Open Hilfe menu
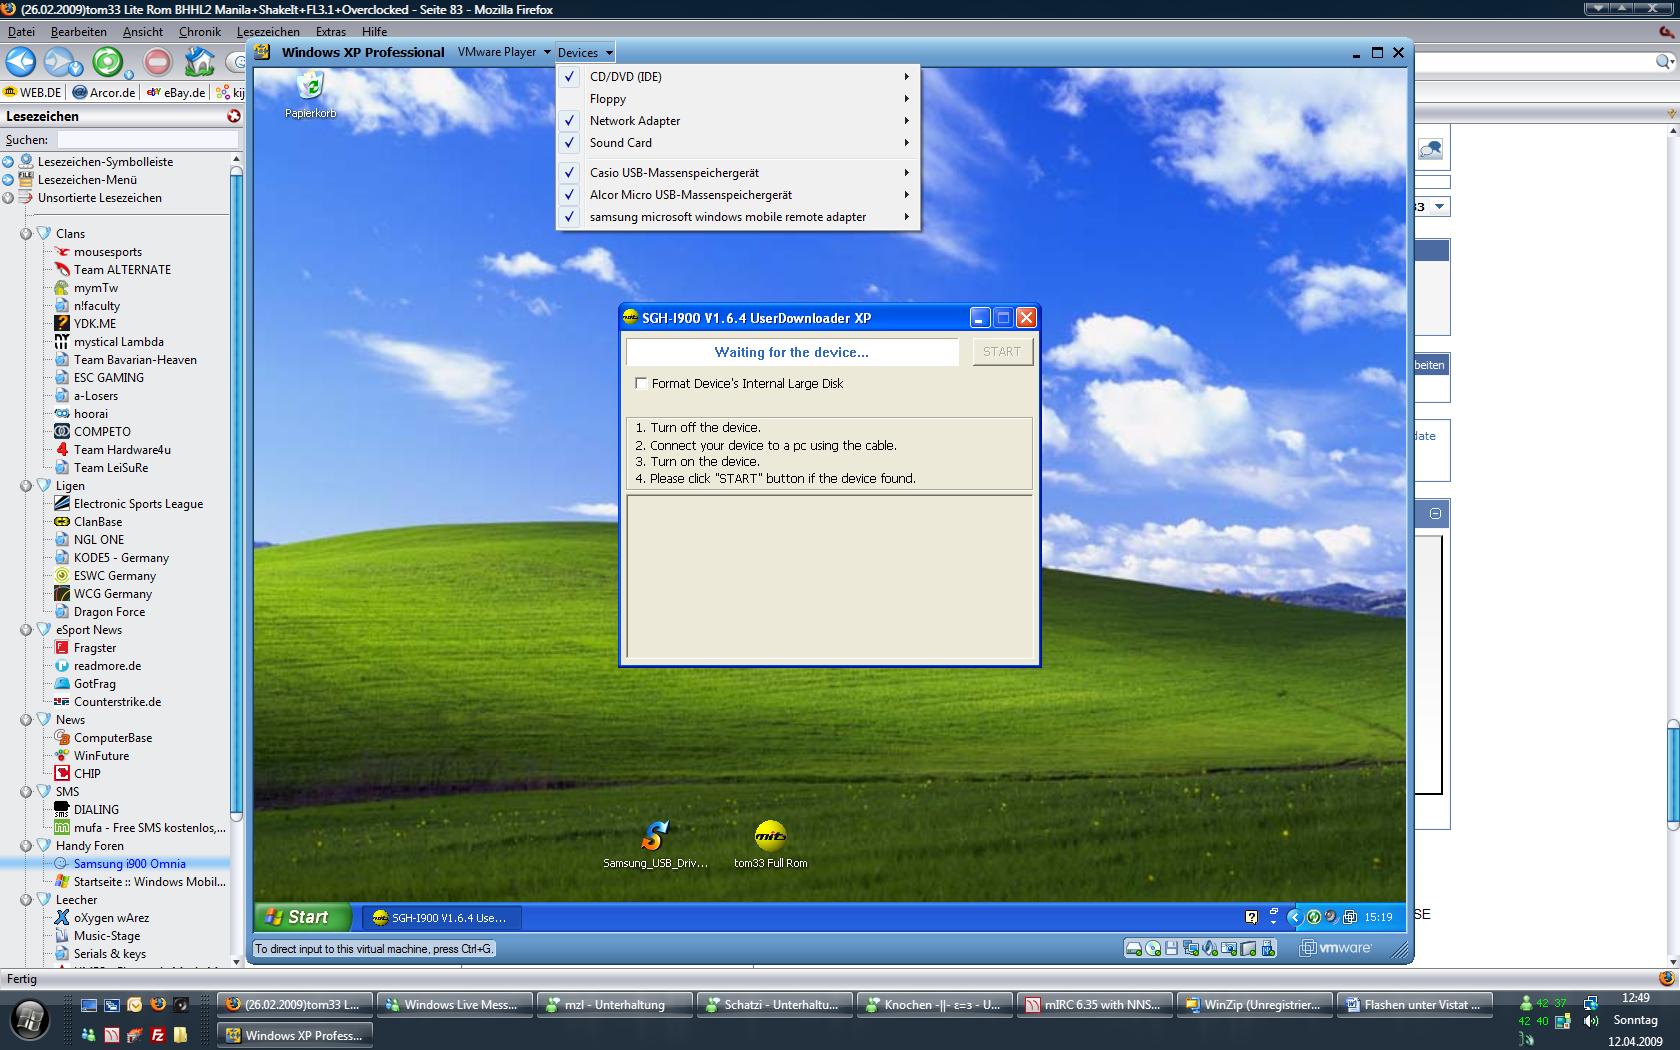1680x1050 pixels. pyautogui.click(x=374, y=32)
